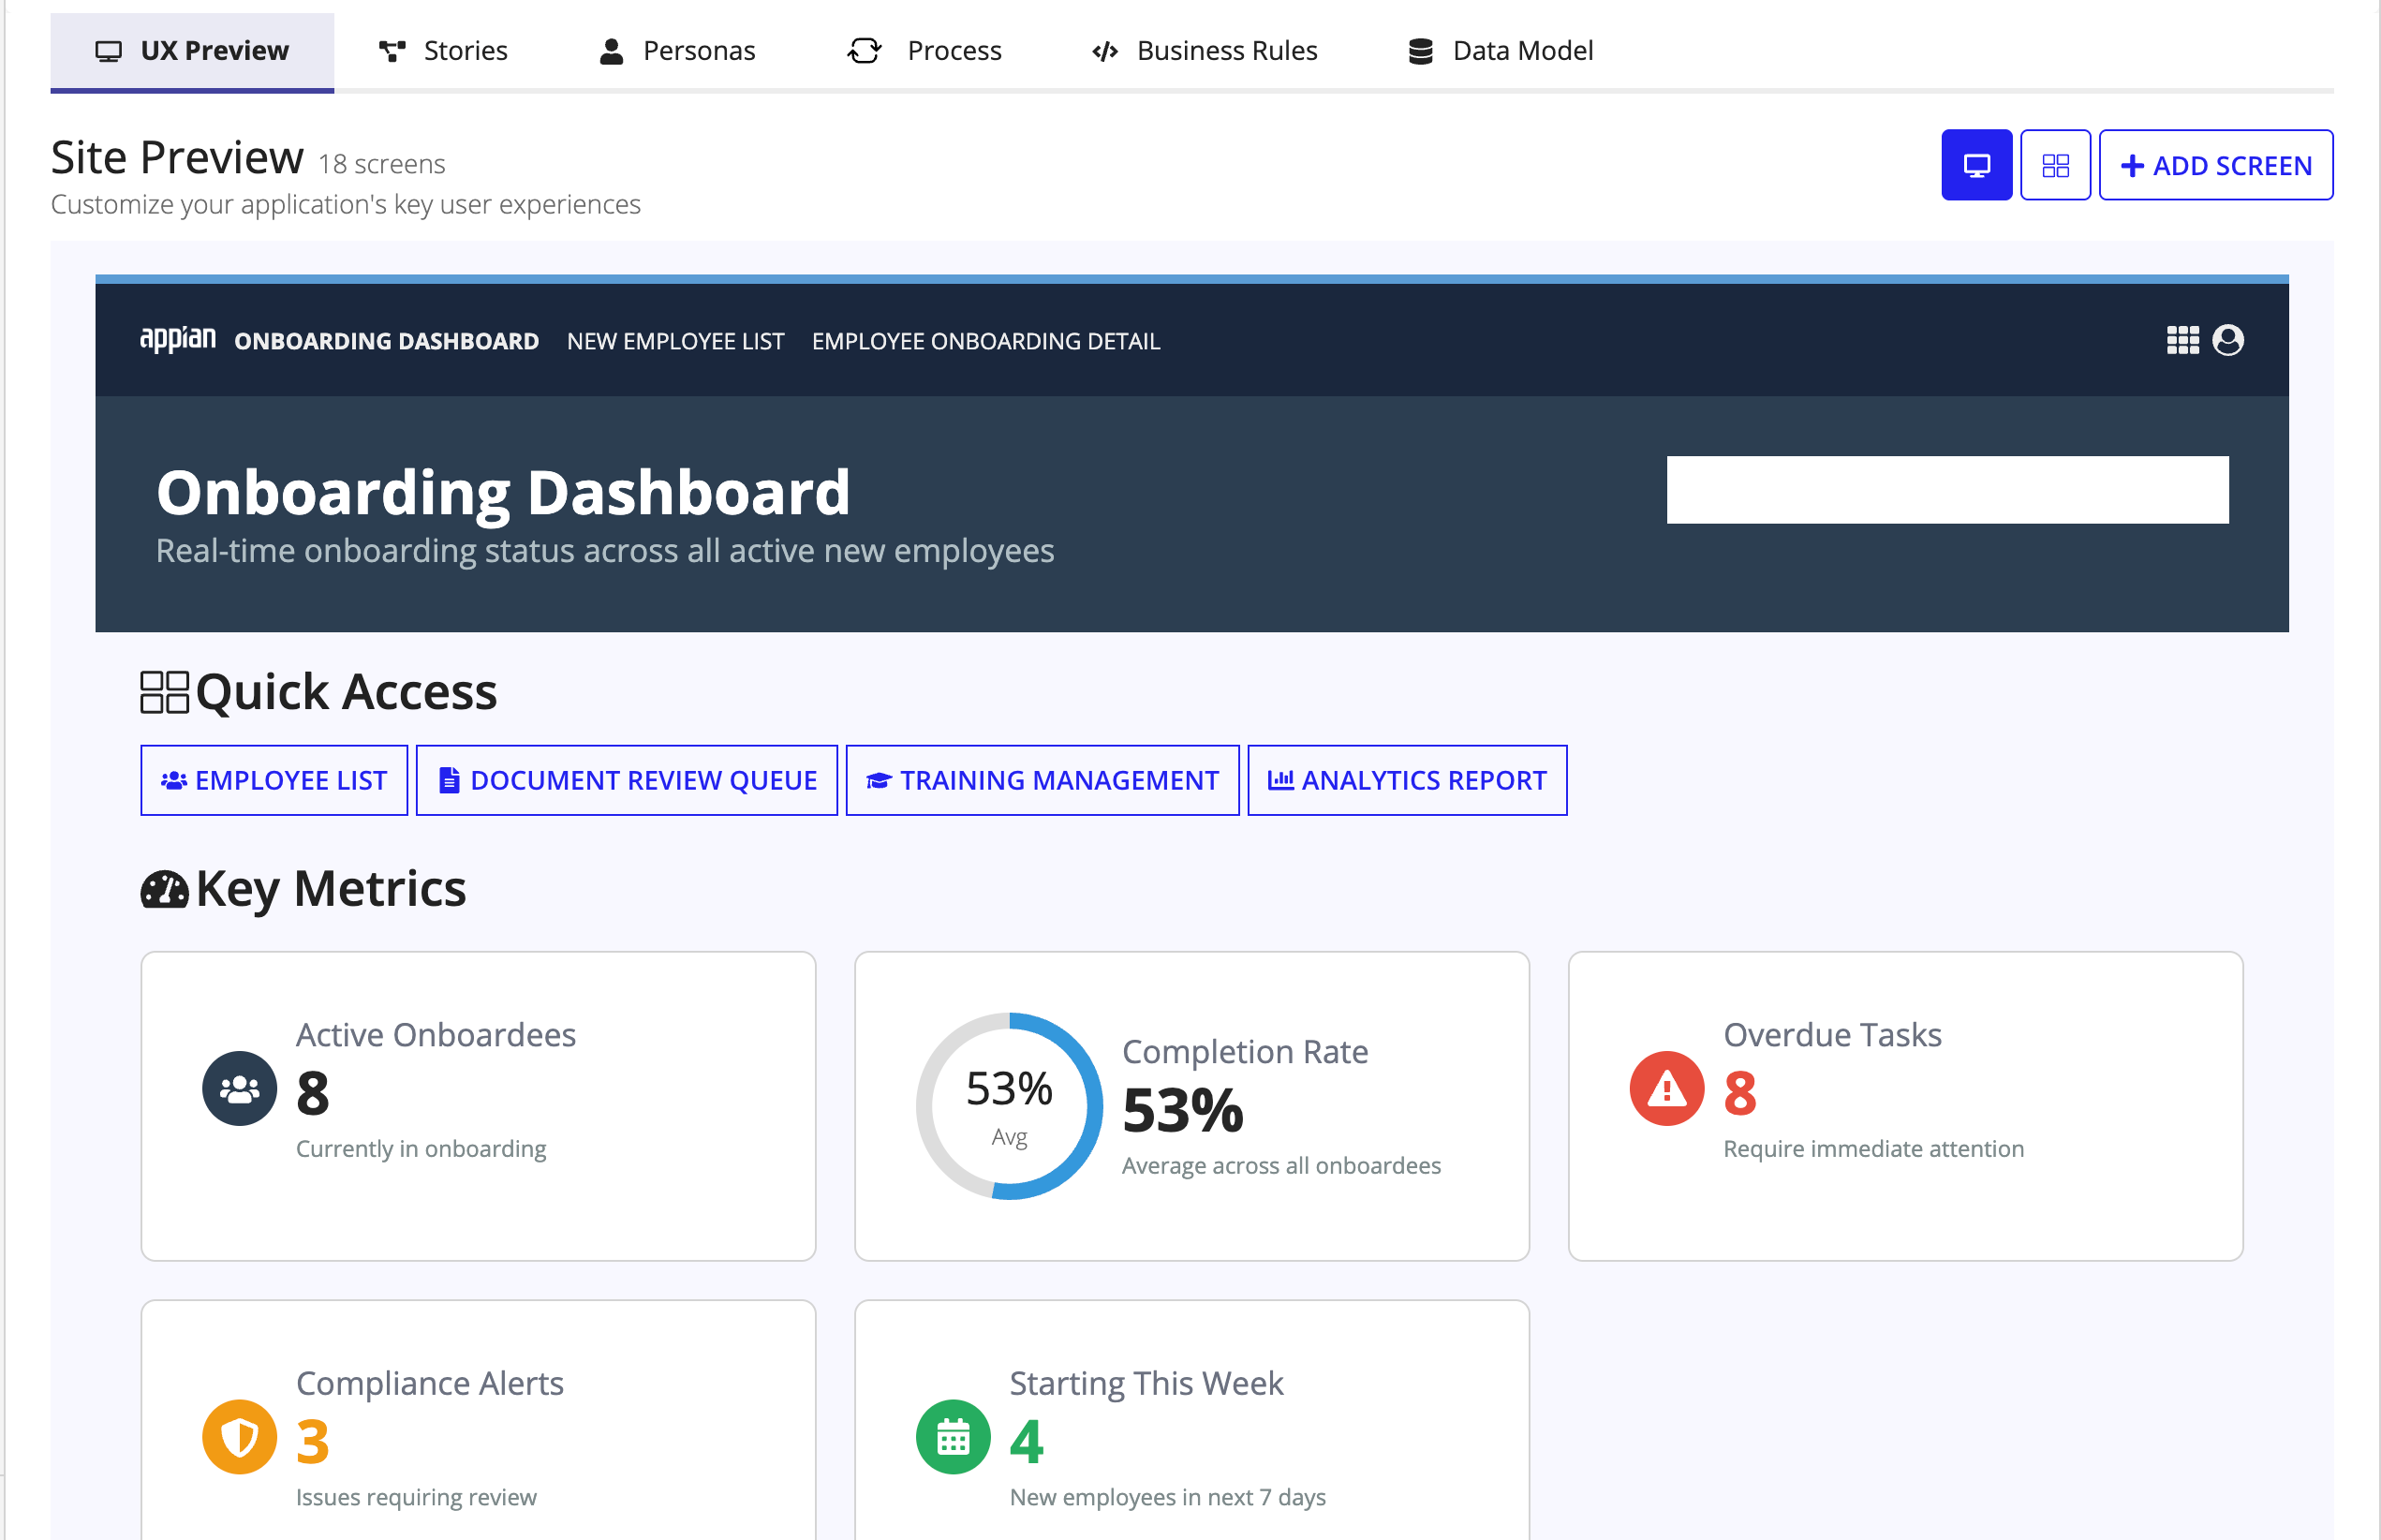Click the ADD SCREEN button
2381x1540 pixels.
[2214, 165]
